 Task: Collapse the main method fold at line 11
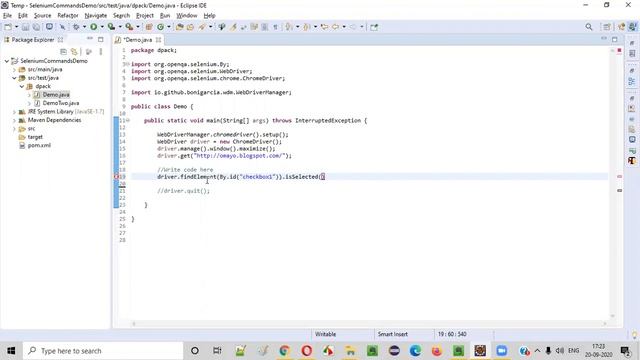pos(128,120)
